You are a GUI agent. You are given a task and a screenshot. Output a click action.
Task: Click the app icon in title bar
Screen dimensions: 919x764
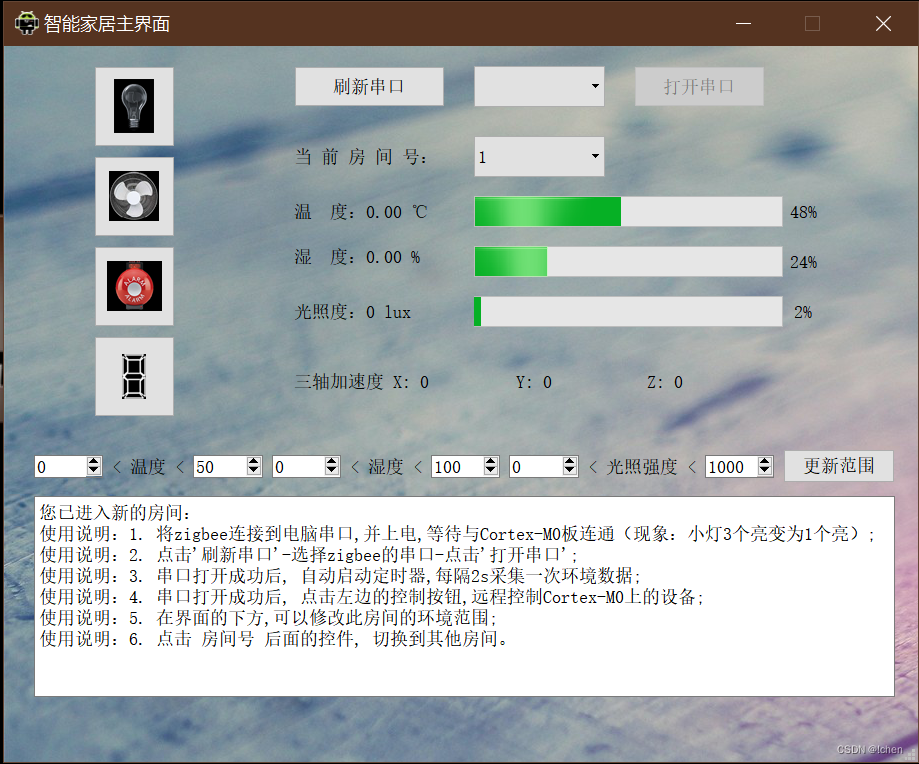[26, 23]
